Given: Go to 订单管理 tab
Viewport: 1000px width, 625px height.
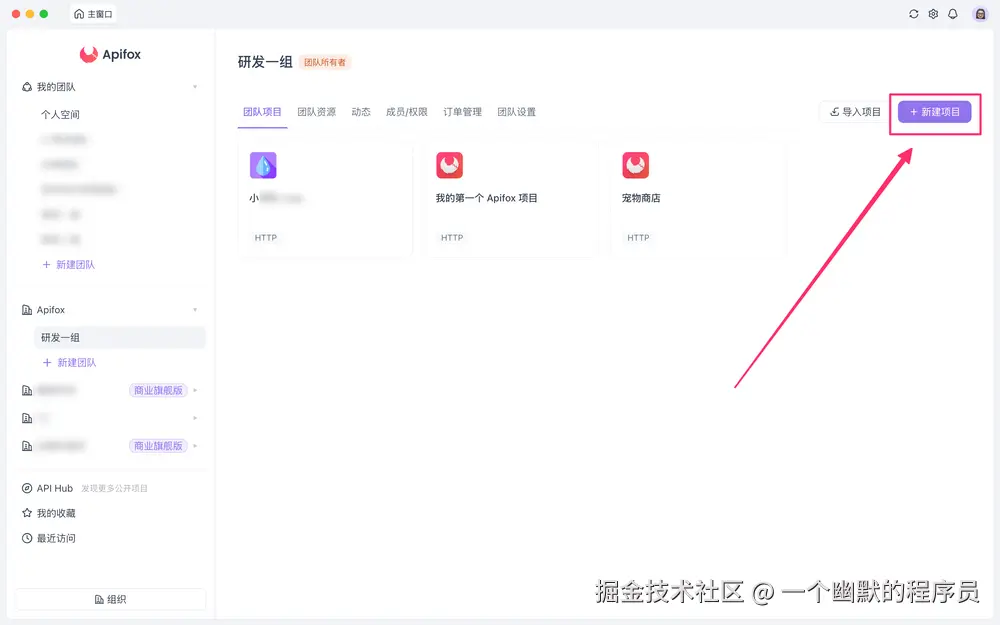Looking at the screenshot, I should click(462, 112).
